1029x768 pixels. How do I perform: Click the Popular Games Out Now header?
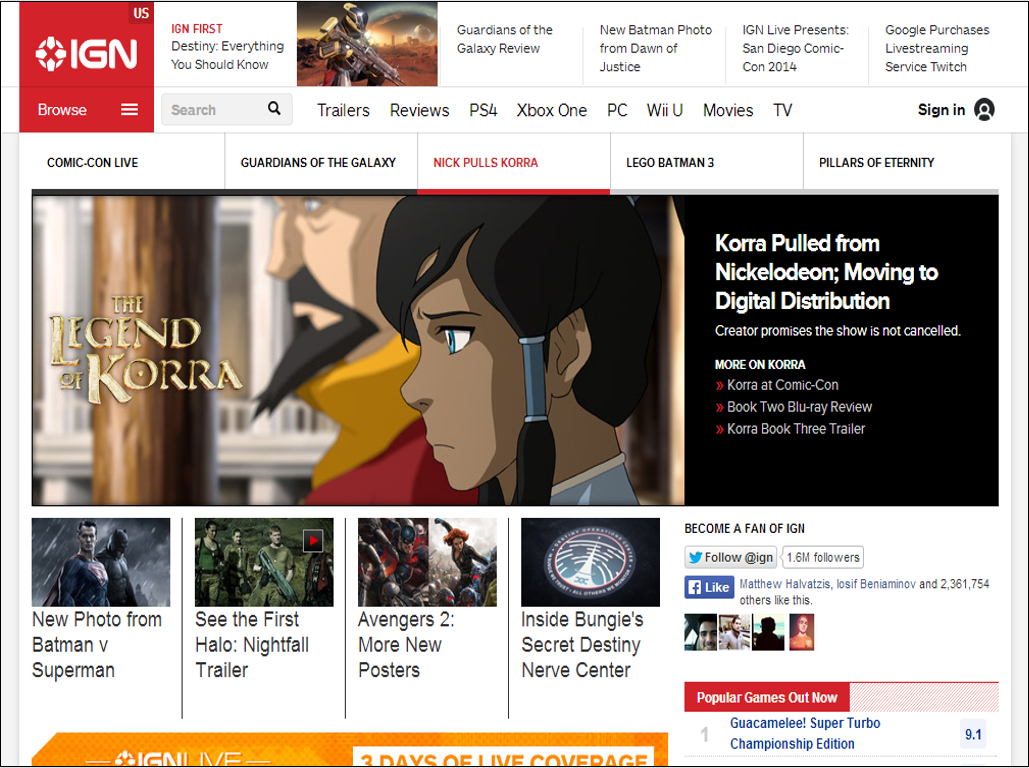click(x=766, y=698)
